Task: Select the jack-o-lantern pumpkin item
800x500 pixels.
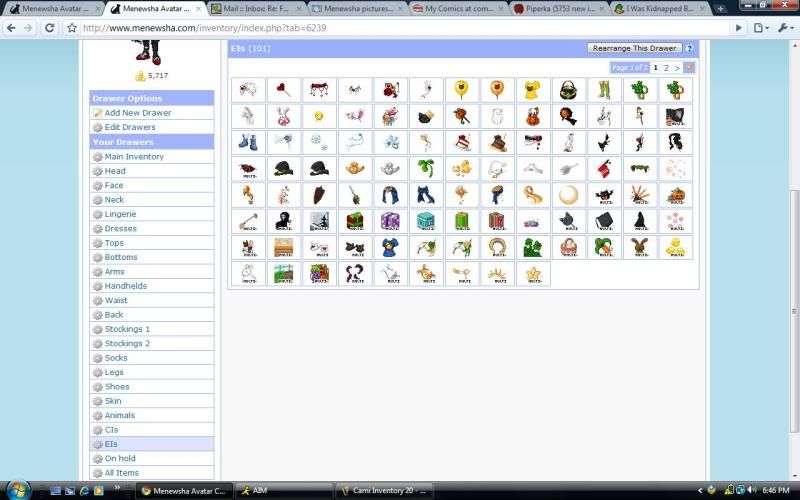Action: tap(676, 195)
